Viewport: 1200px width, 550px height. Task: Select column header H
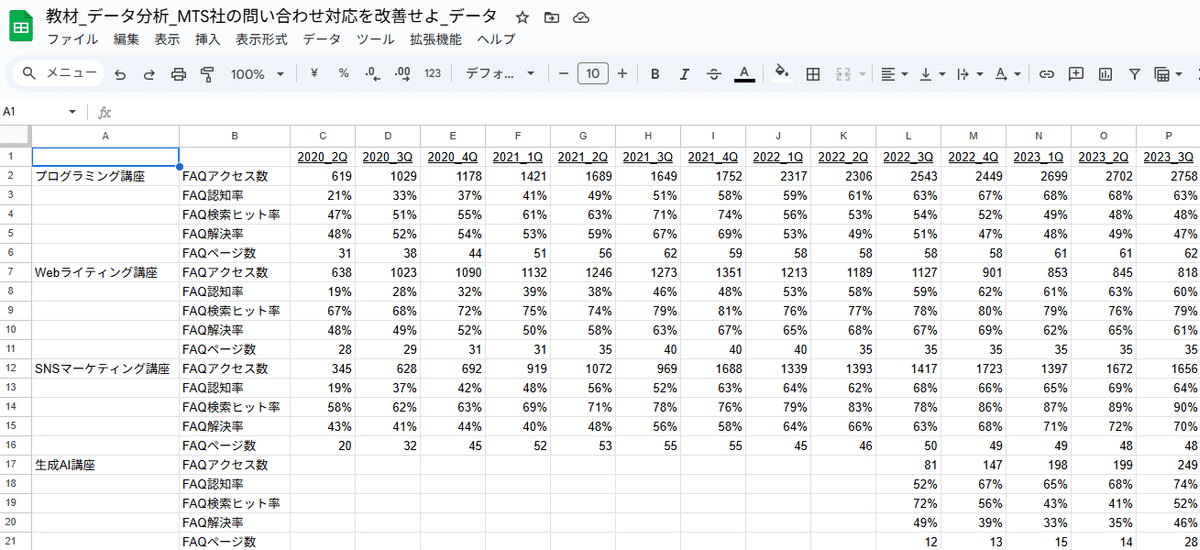[x=648, y=136]
